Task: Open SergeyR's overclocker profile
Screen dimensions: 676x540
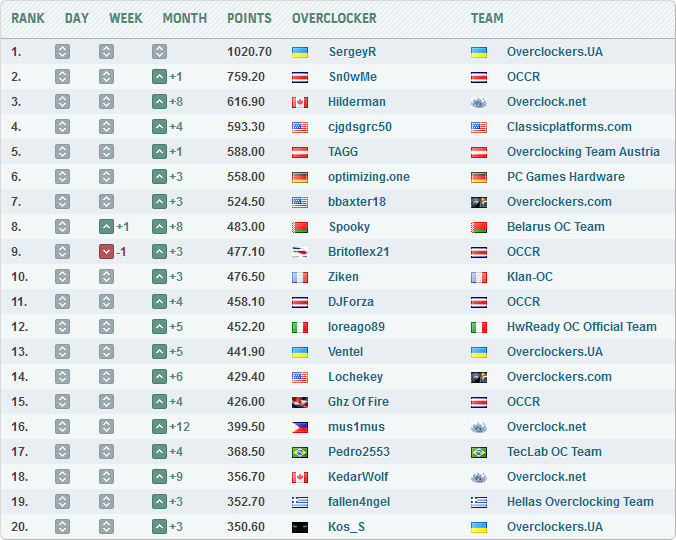Action: coord(352,52)
